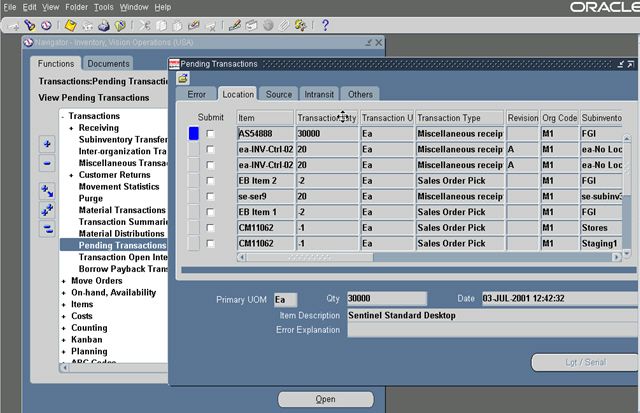This screenshot has width=640, height=413.
Task: Click the Cut scissors icon
Action: pos(144,25)
